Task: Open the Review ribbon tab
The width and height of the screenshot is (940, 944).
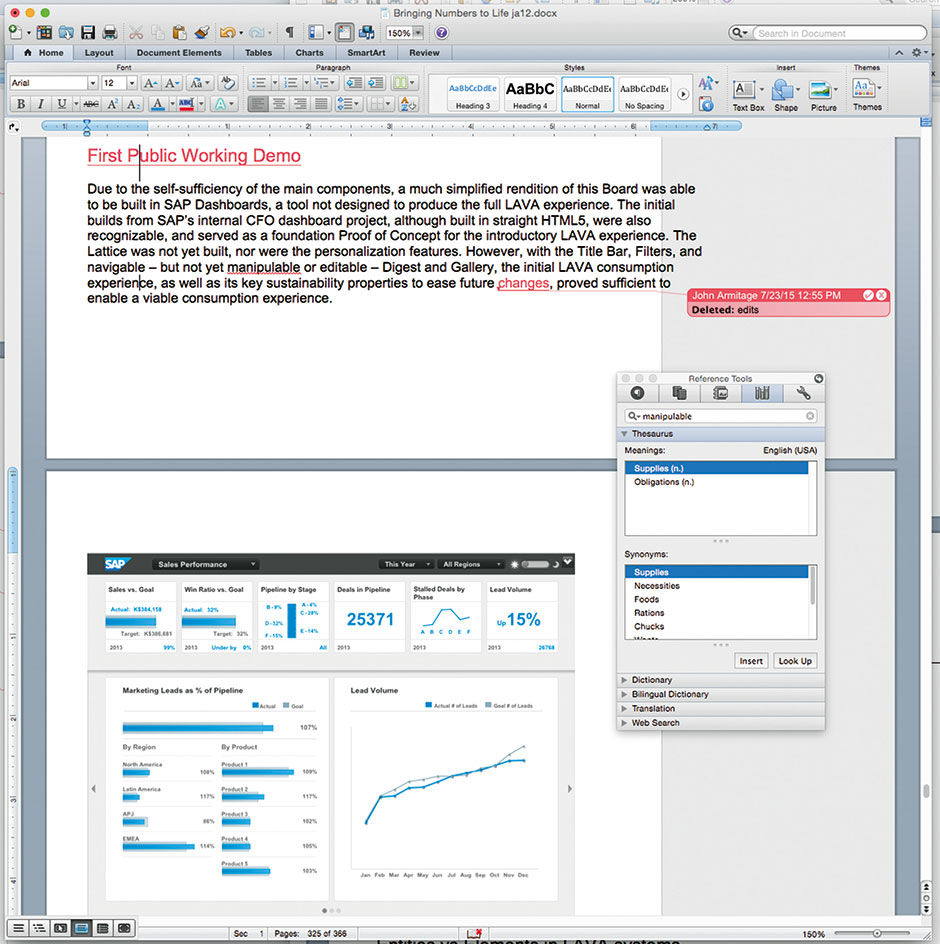Action: coord(425,53)
